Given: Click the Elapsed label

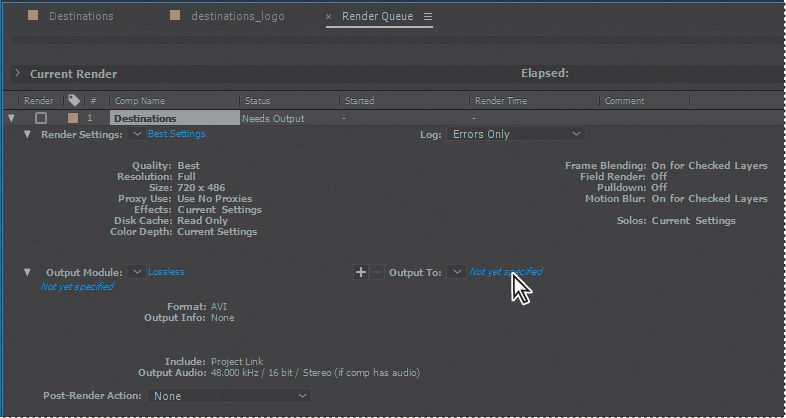Looking at the screenshot, I should click(545, 73).
